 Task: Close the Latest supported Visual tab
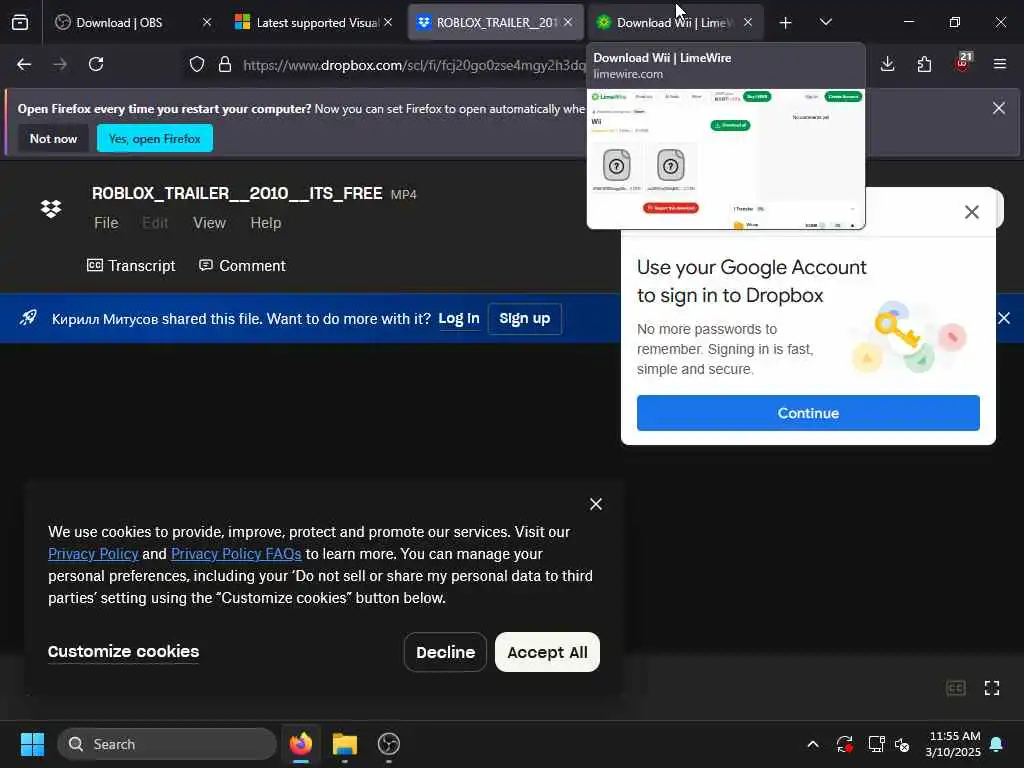pyautogui.click(x=388, y=22)
